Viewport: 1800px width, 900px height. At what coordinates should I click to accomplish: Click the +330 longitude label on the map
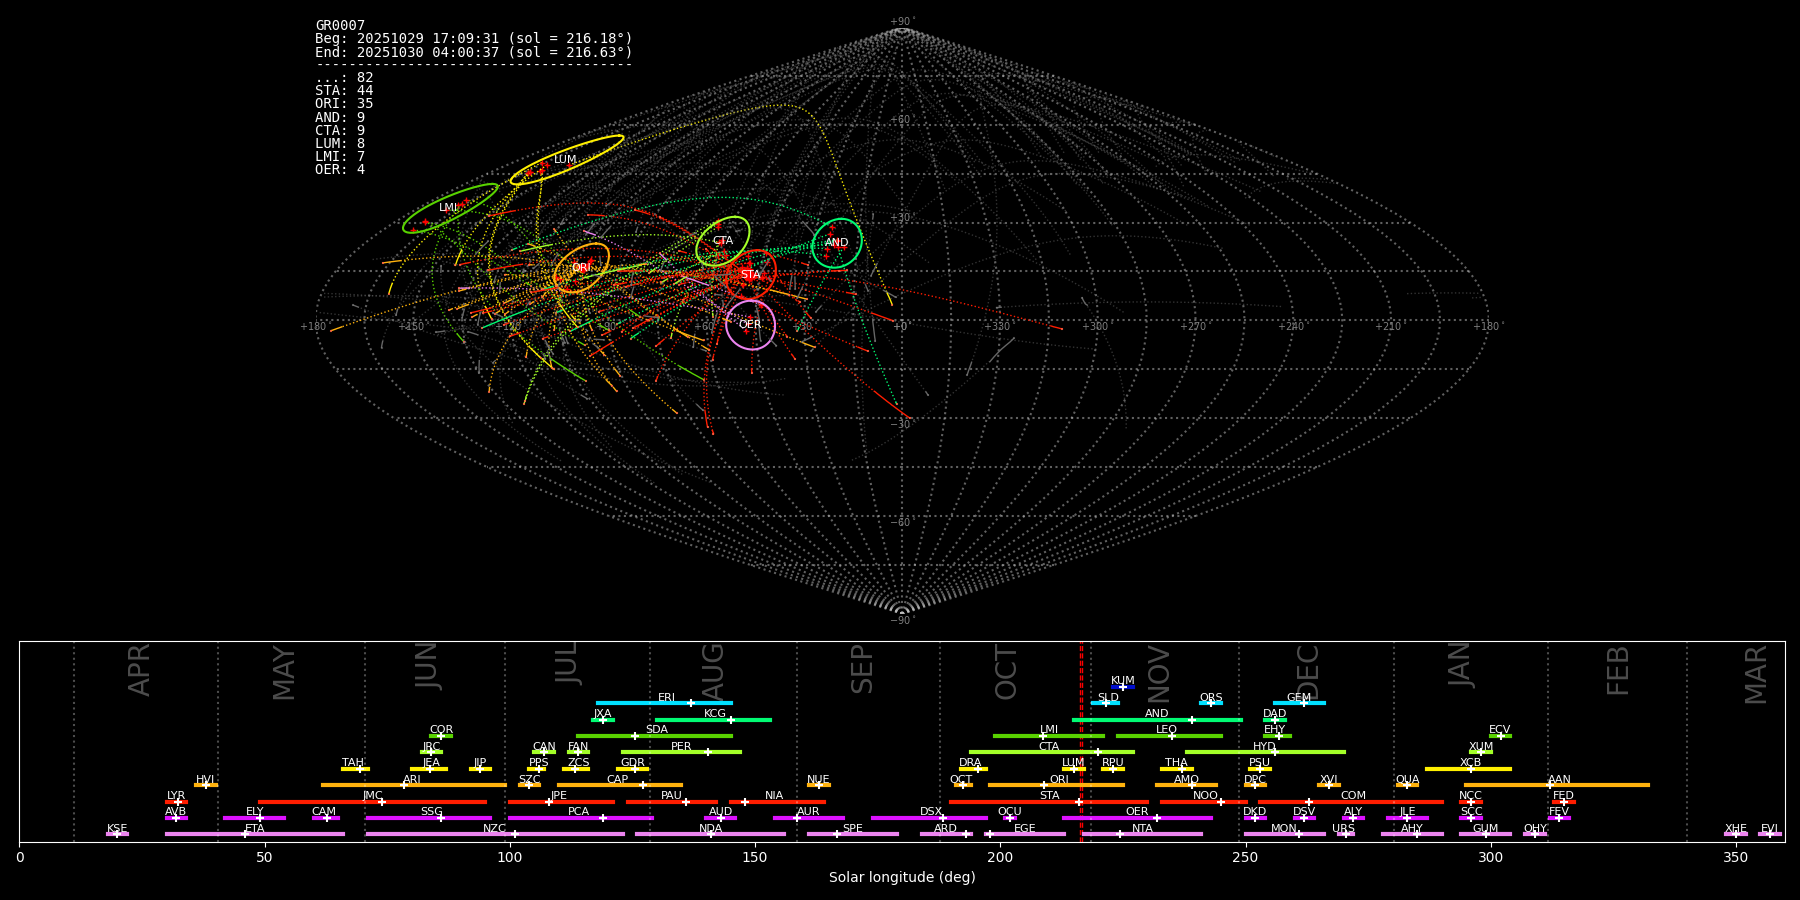point(997,327)
